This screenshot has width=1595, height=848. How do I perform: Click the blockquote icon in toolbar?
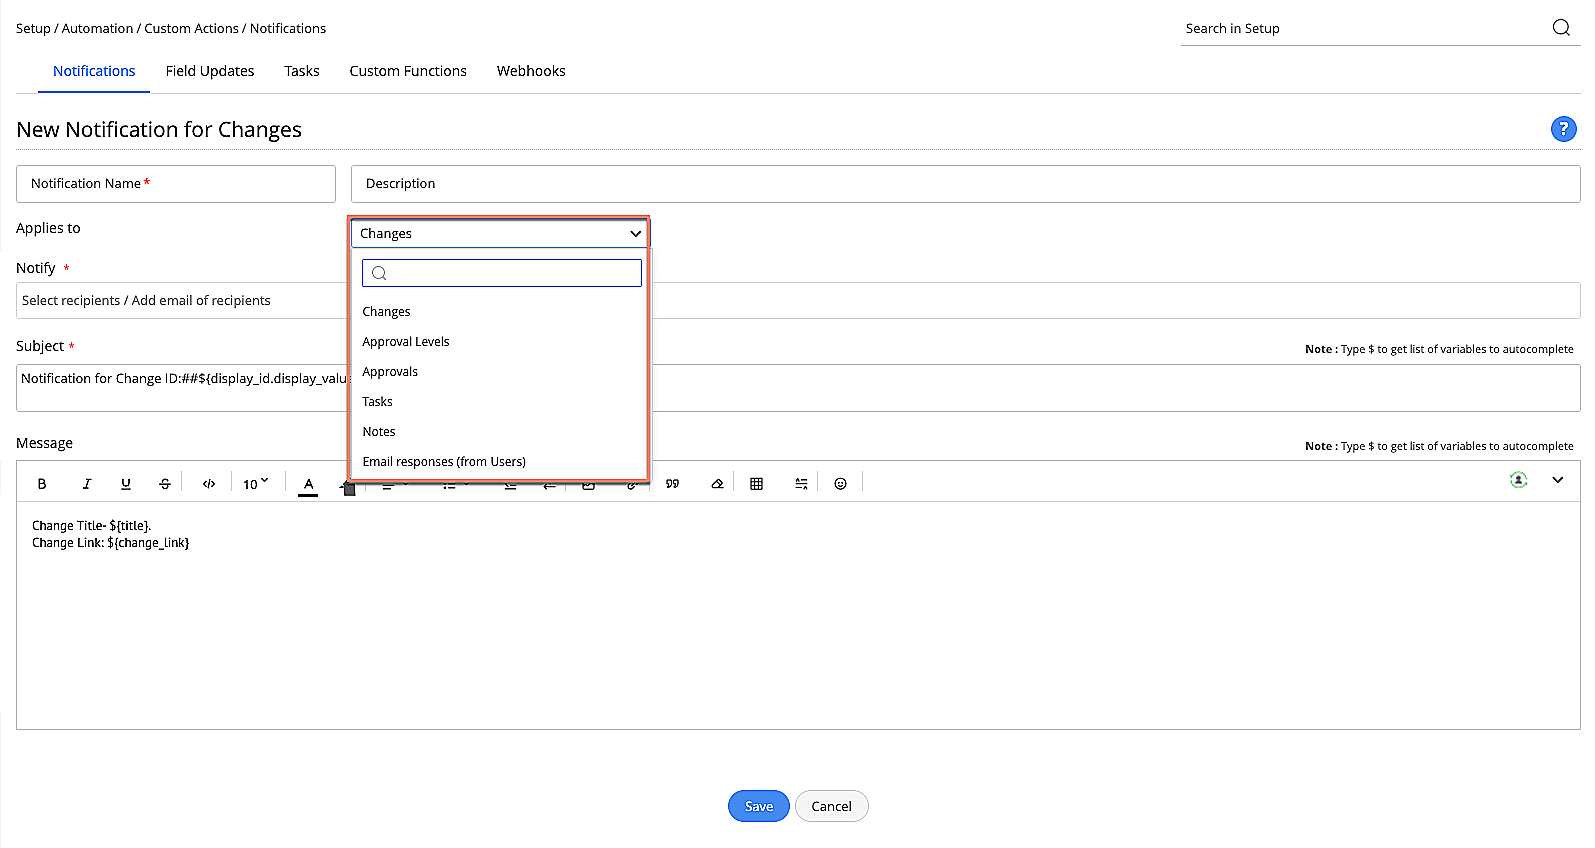pyautogui.click(x=673, y=484)
